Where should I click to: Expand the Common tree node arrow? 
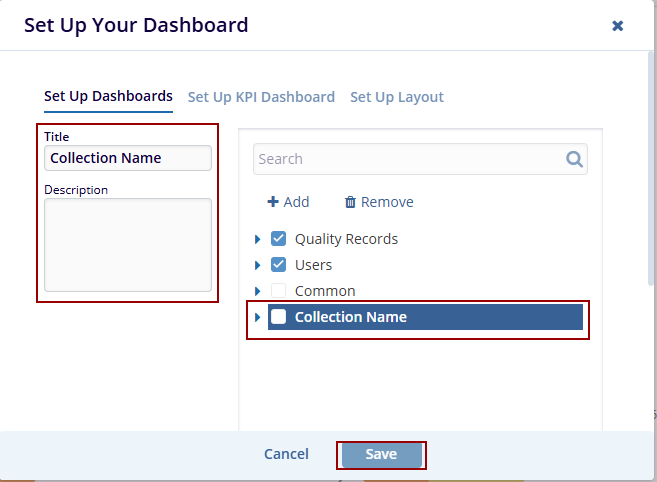(258, 291)
